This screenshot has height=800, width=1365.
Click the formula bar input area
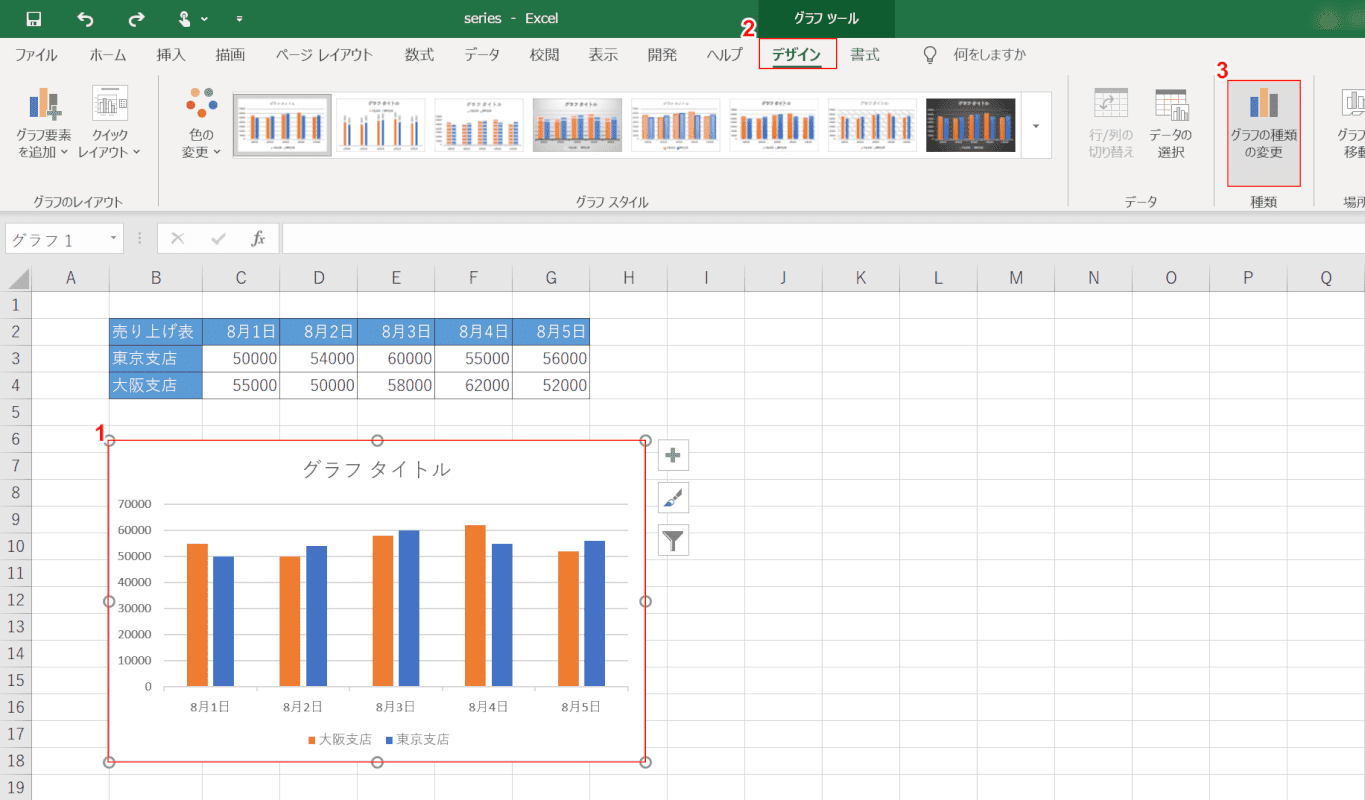click(x=823, y=239)
